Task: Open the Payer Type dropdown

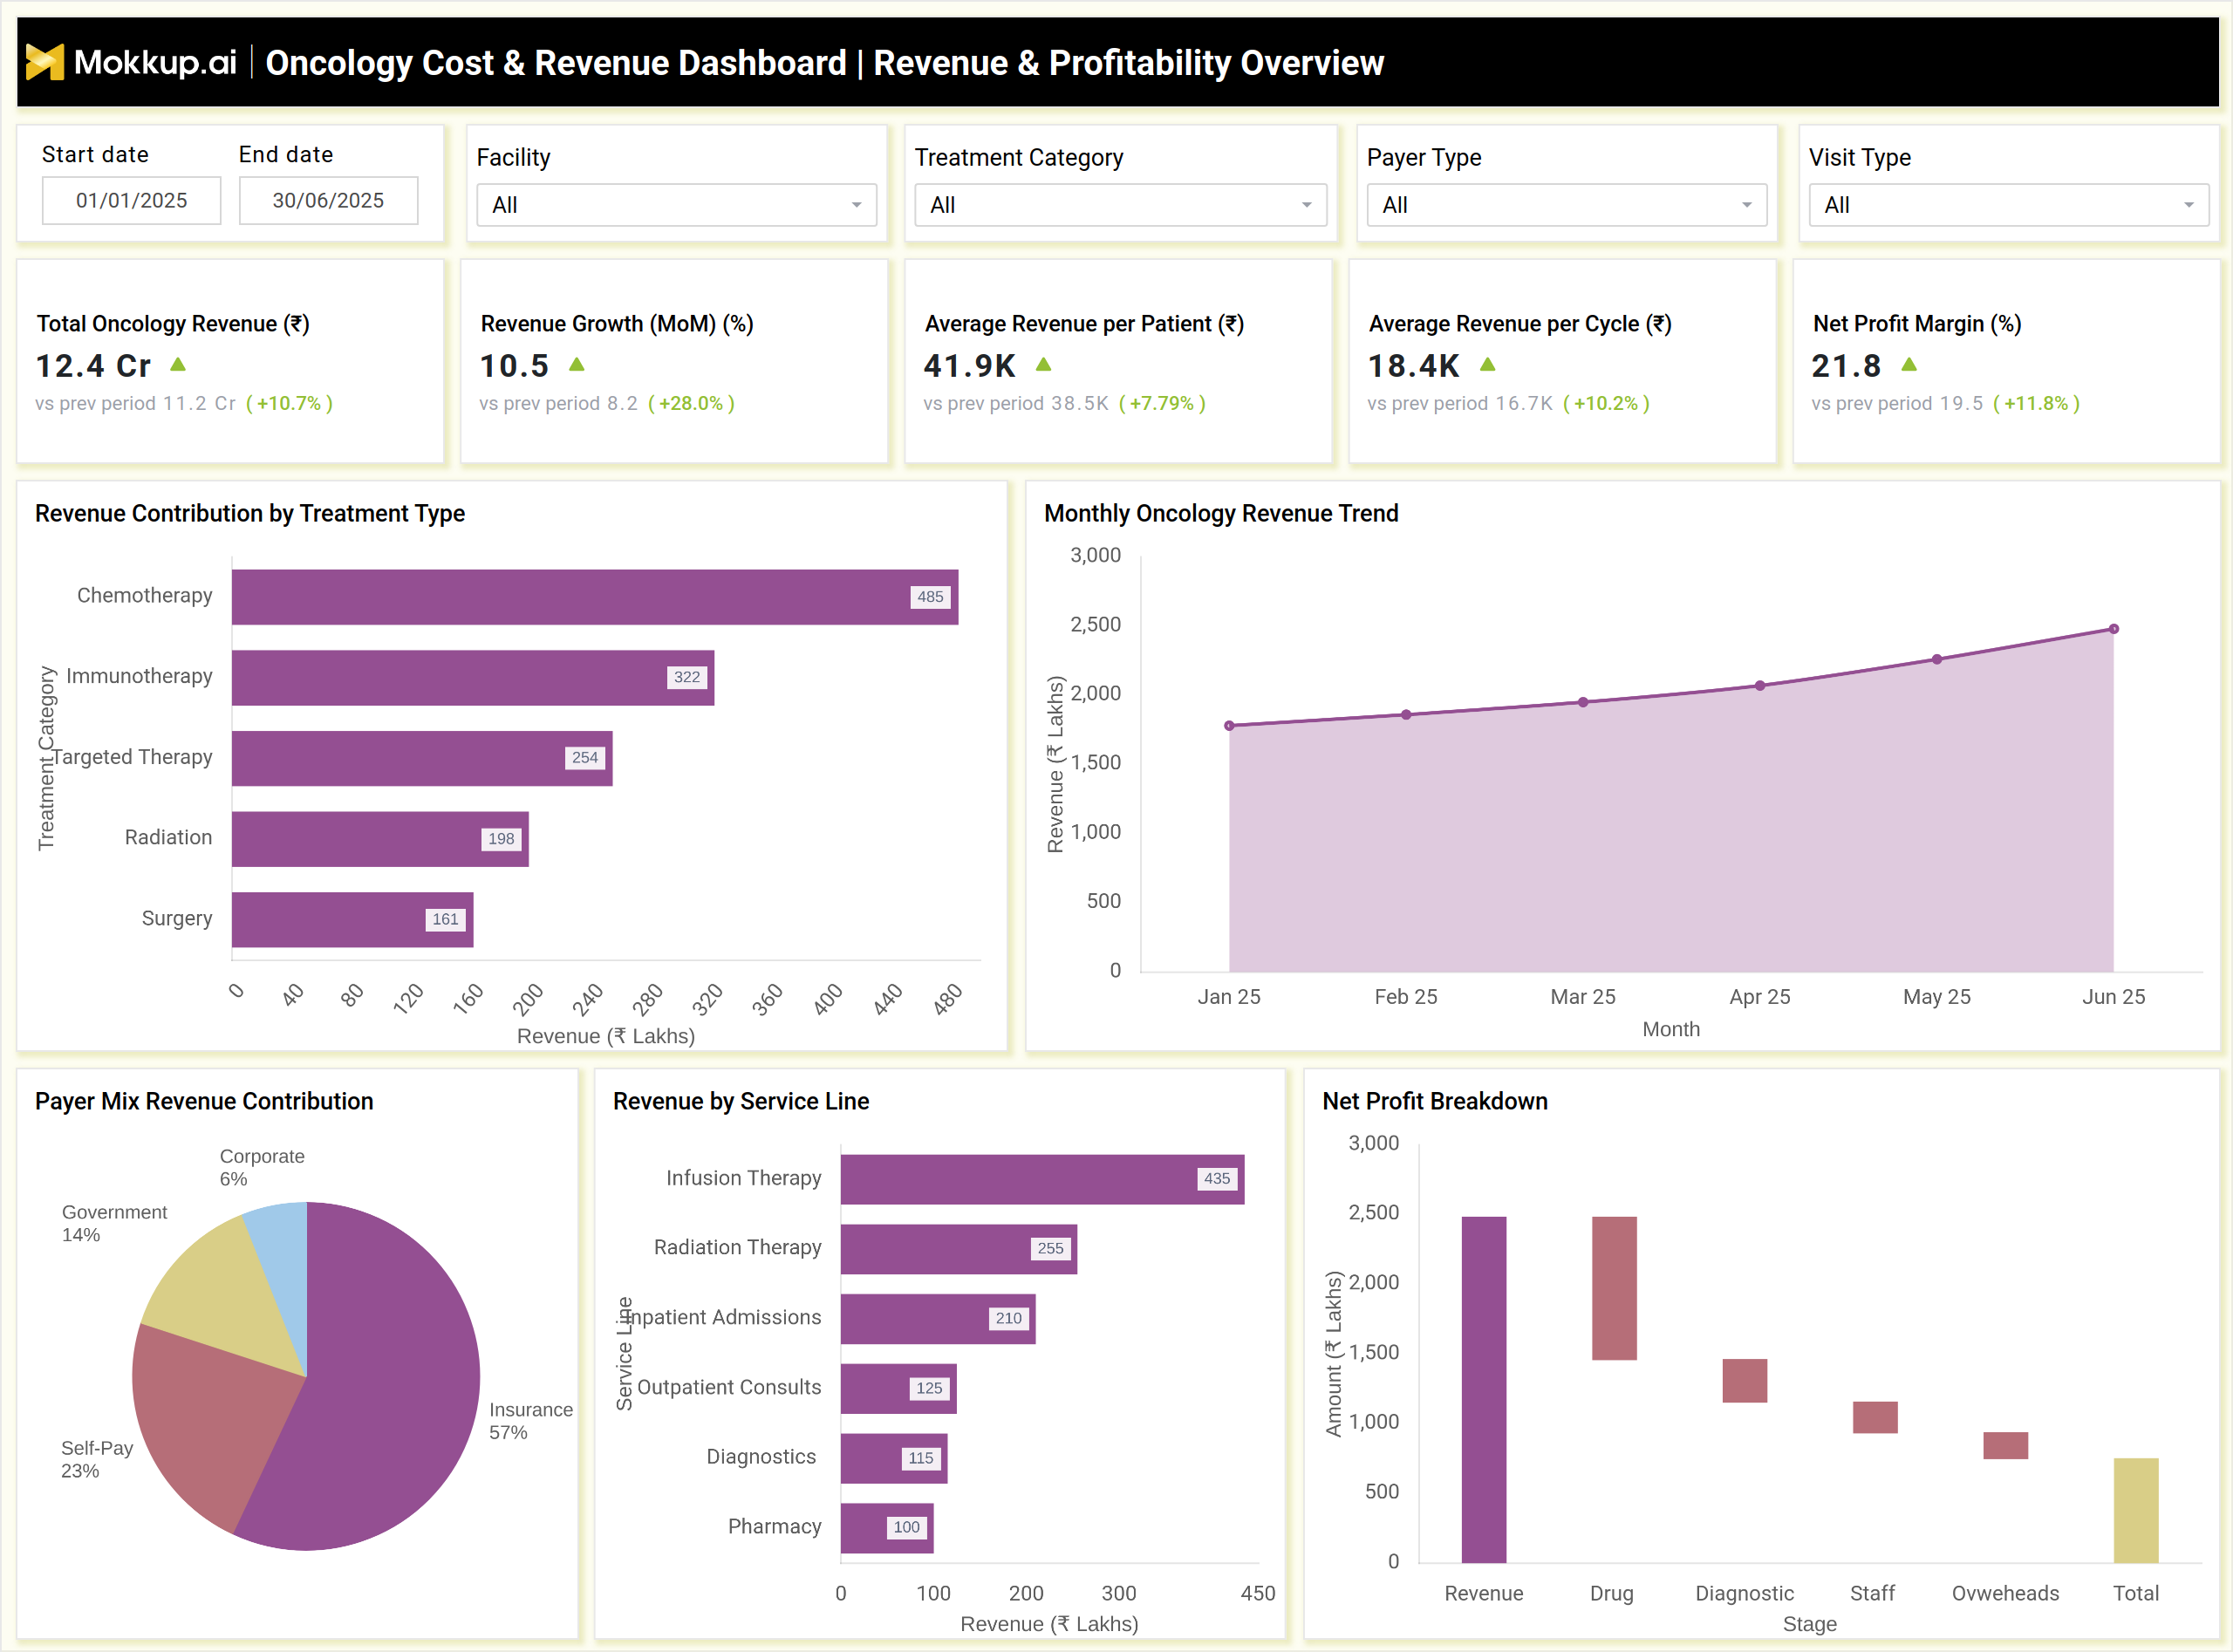Action: pos(1566,205)
